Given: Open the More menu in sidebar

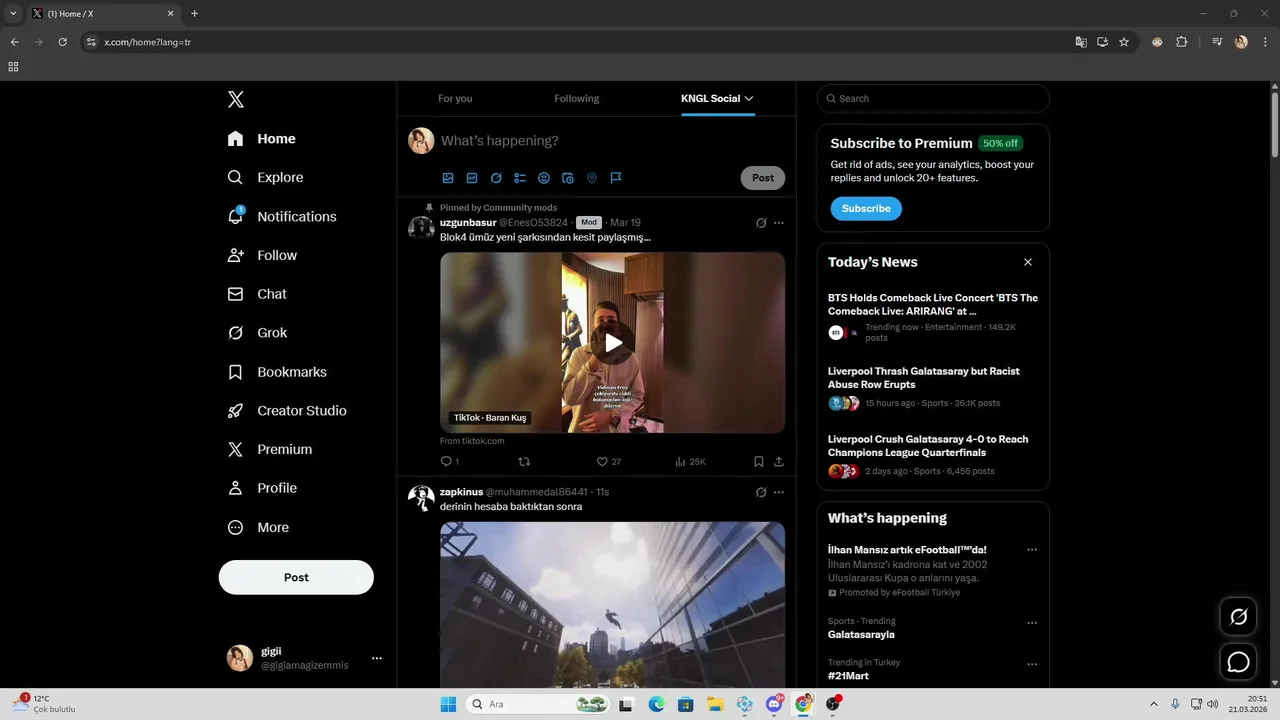Looking at the screenshot, I should [258, 527].
